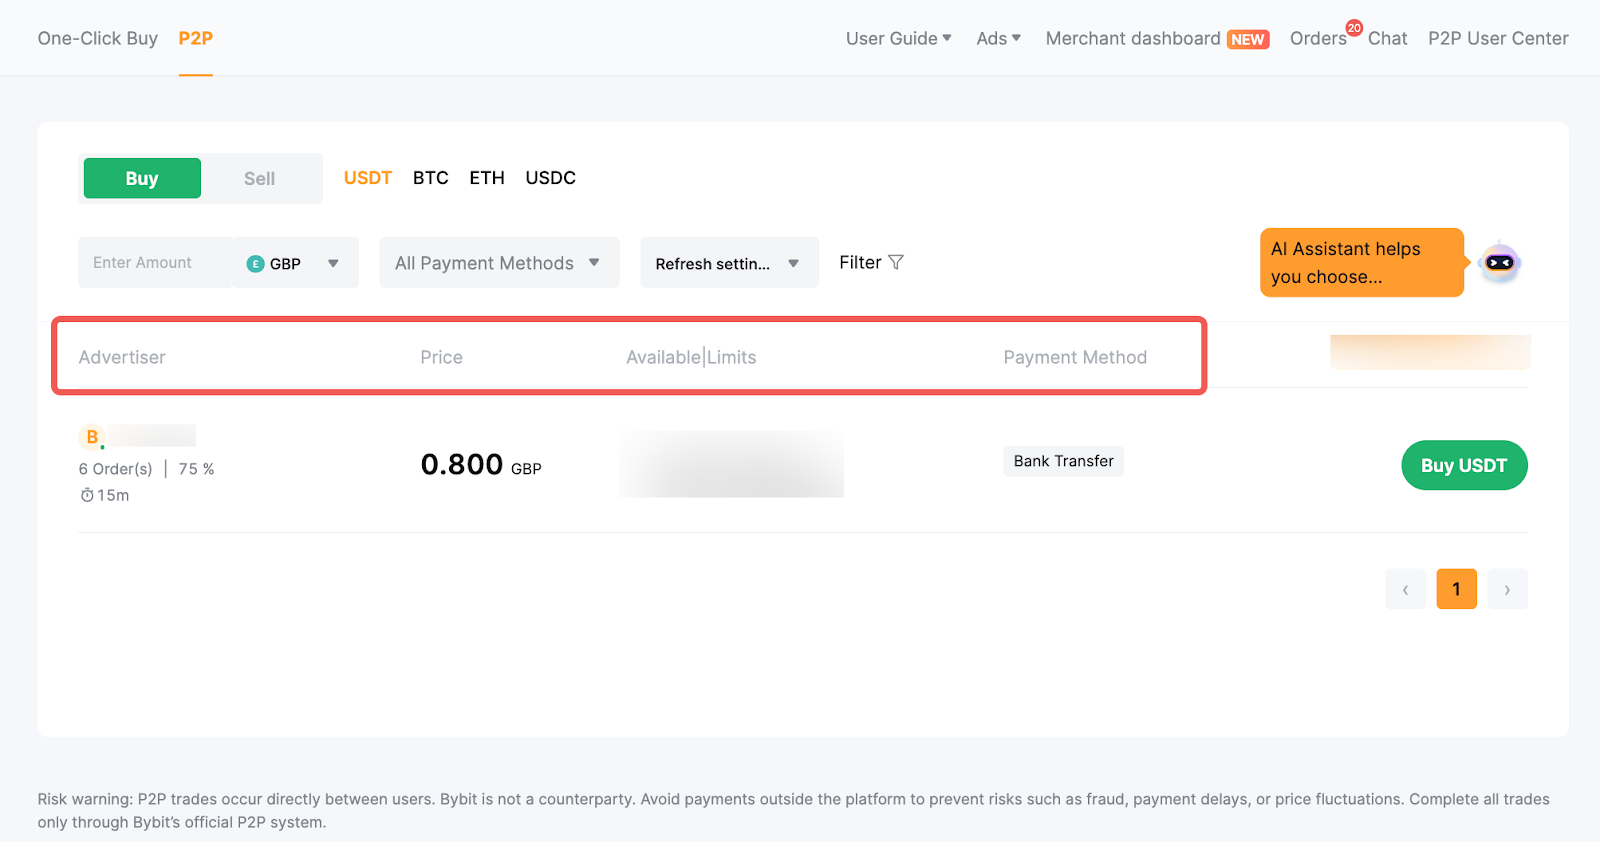This screenshot has height=842, width=1600.
Task: Click the advertiser avatar icon B
Action: pyautogui.click(x=92, y=437)
